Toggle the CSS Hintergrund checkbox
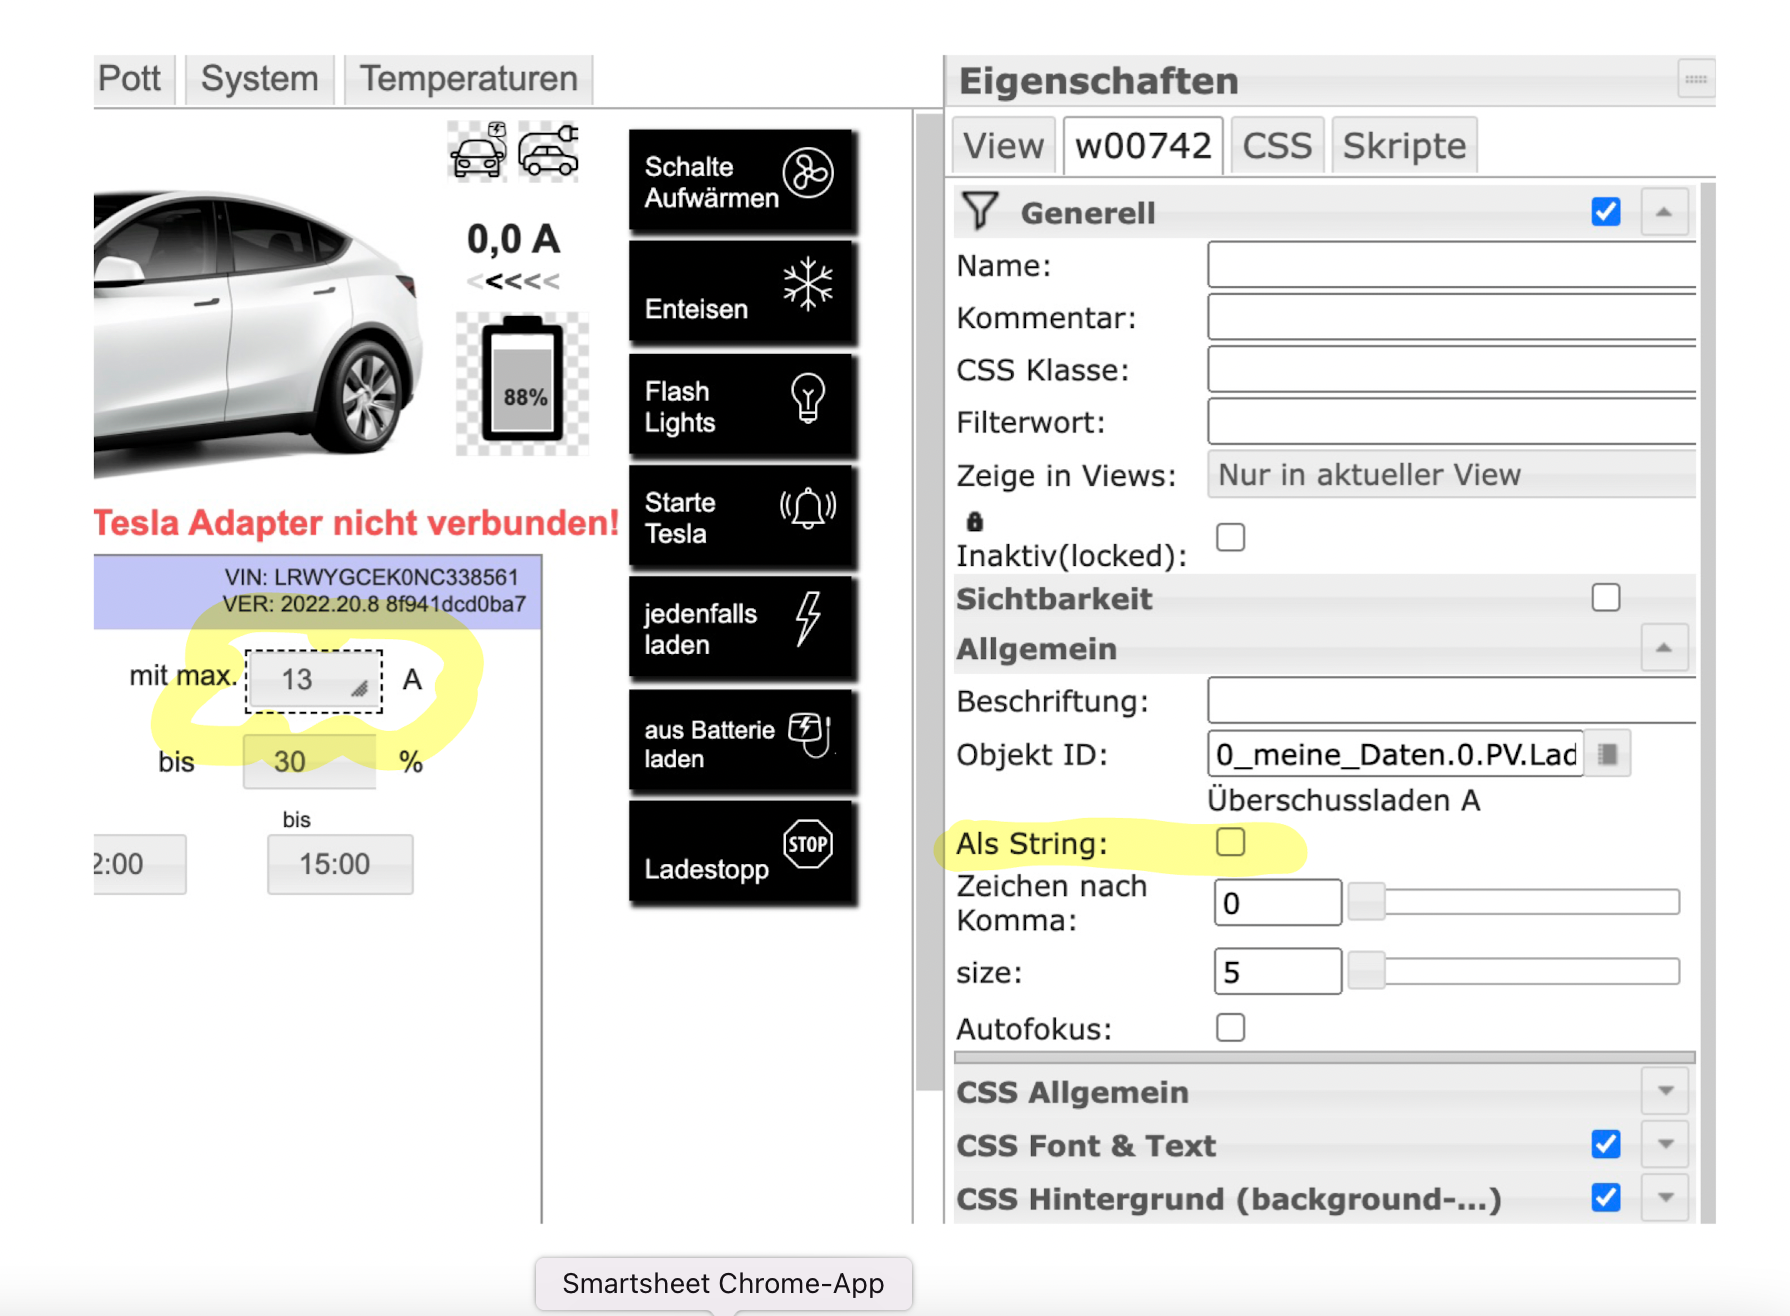The width and height of the screenshot is (1790, 1316). pyautogui.click(x=1606, y=1196)
